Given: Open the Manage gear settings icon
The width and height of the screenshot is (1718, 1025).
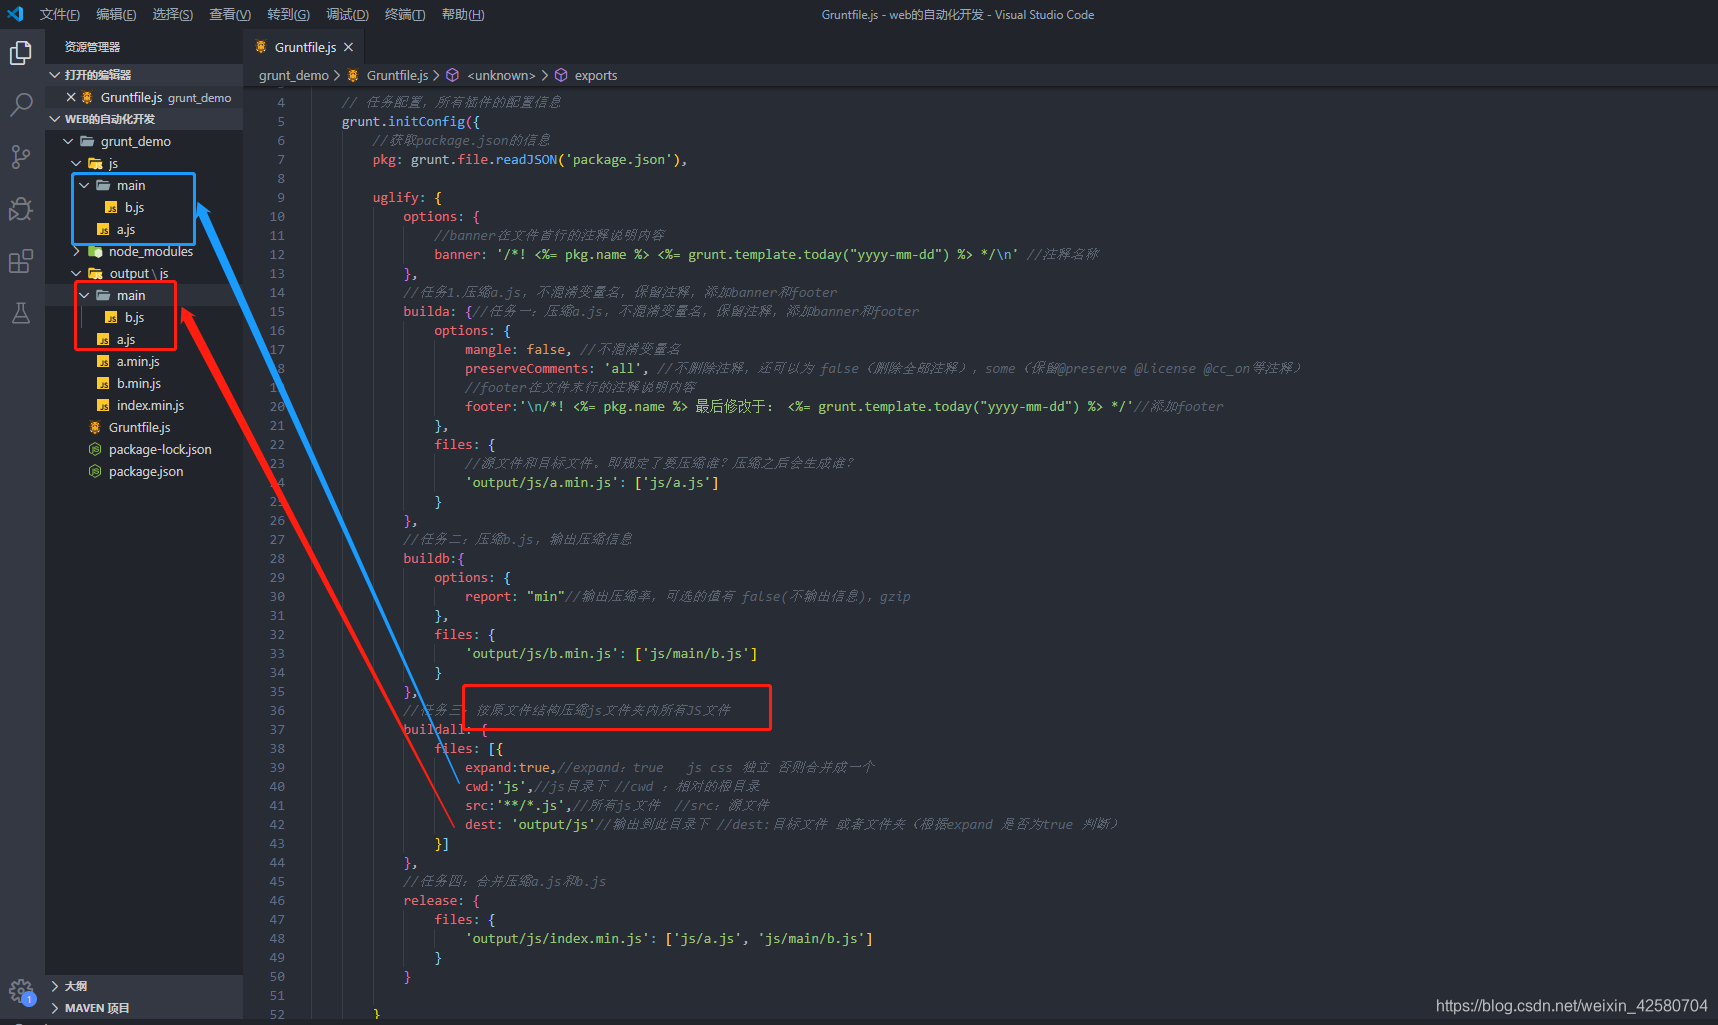Looking at the screenshot, I should 21,991.
